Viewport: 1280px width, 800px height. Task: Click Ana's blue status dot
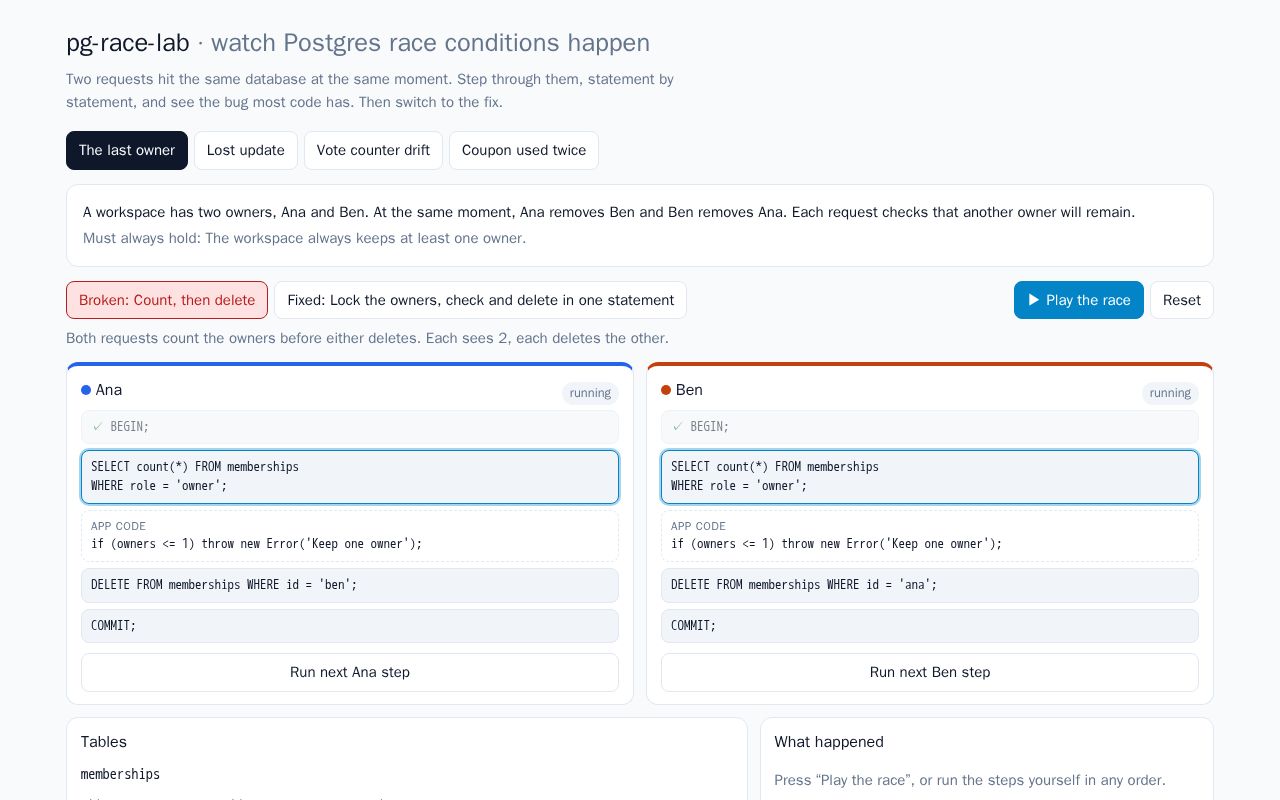pyautogui.click(x=86, y=390)
